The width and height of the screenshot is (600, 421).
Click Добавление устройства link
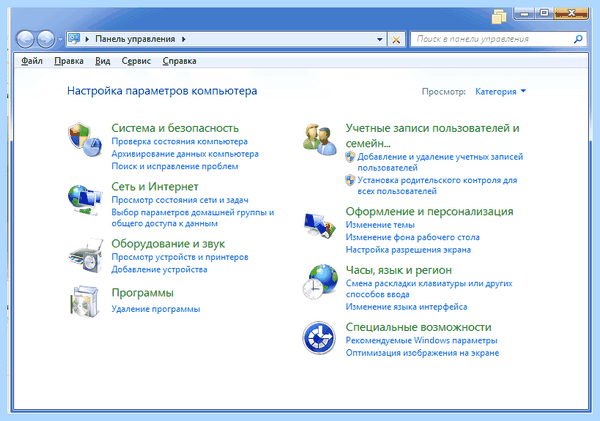click(159, 269)
